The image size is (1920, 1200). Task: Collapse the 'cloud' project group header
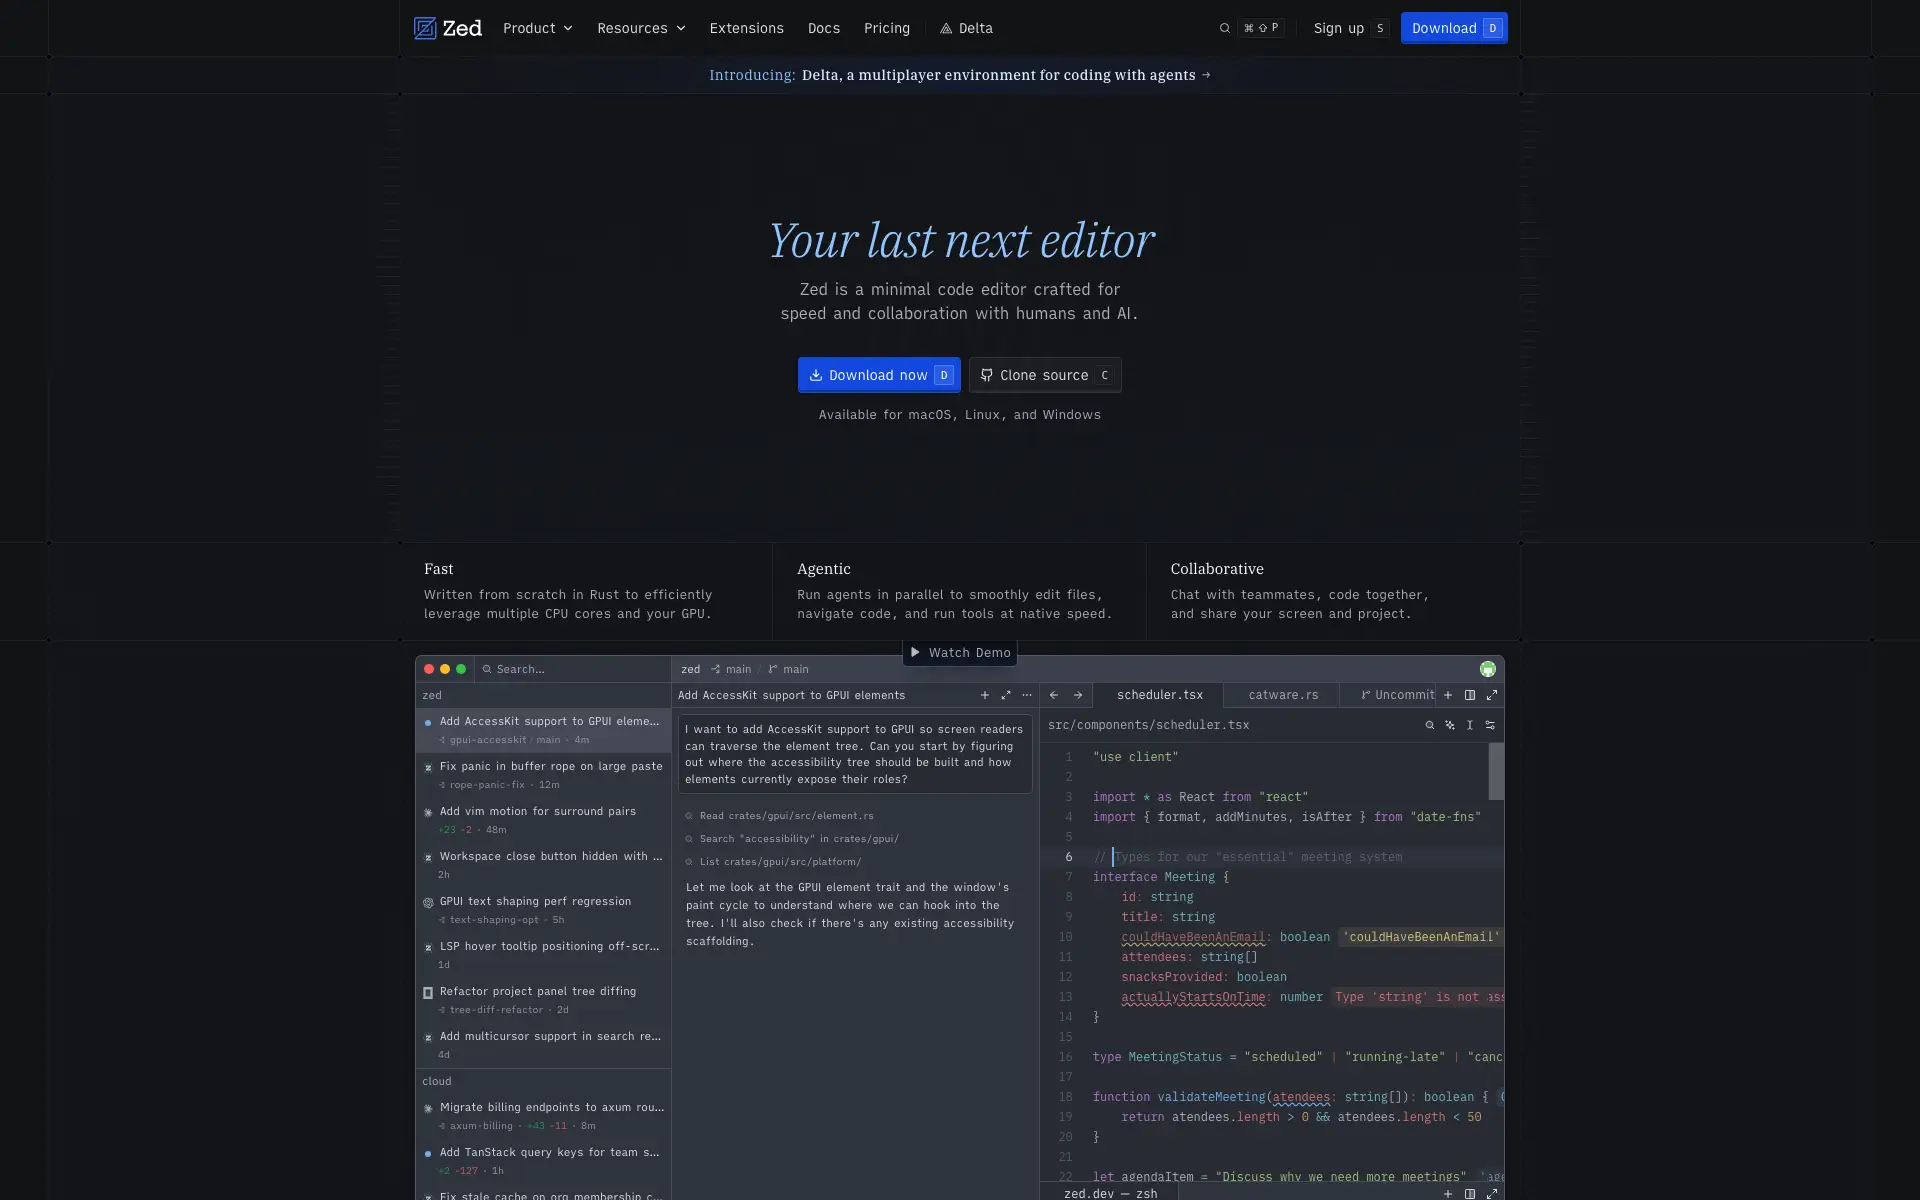543,1081
